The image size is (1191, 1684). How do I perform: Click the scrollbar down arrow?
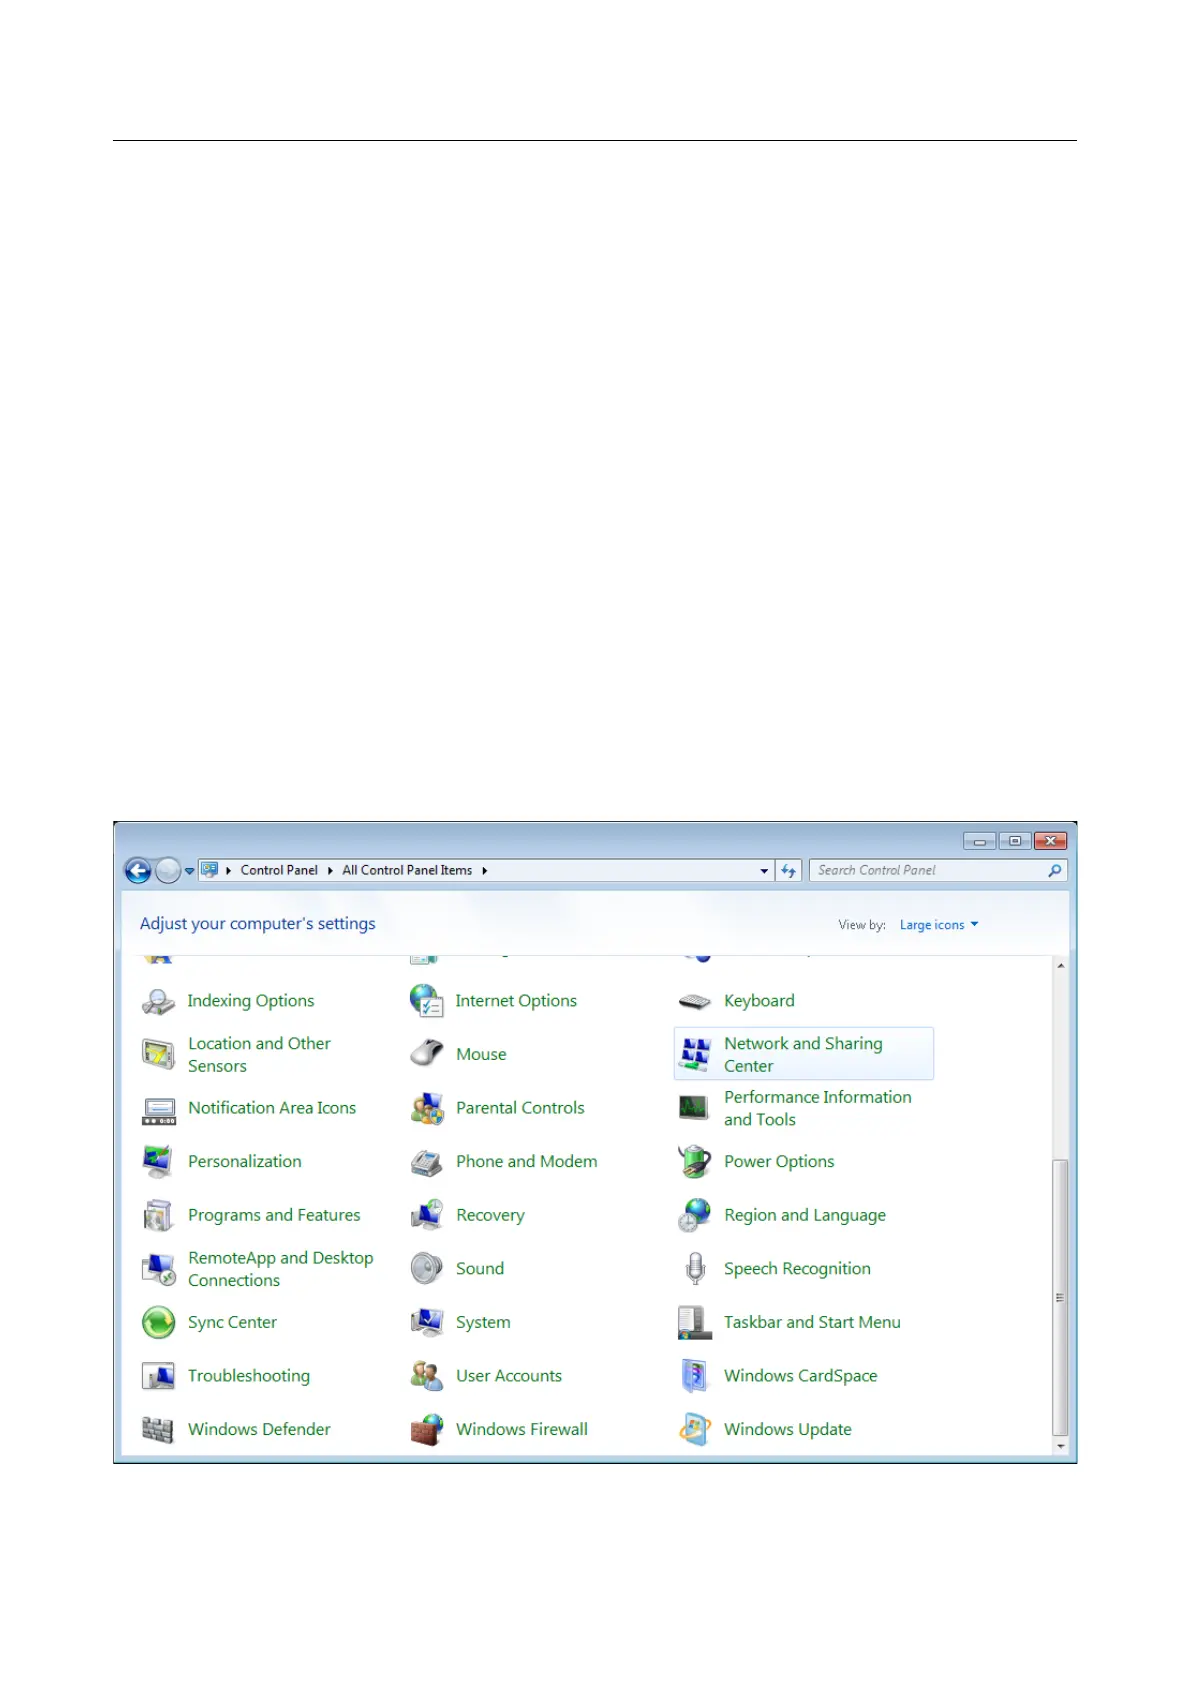click(1060, 1446)
